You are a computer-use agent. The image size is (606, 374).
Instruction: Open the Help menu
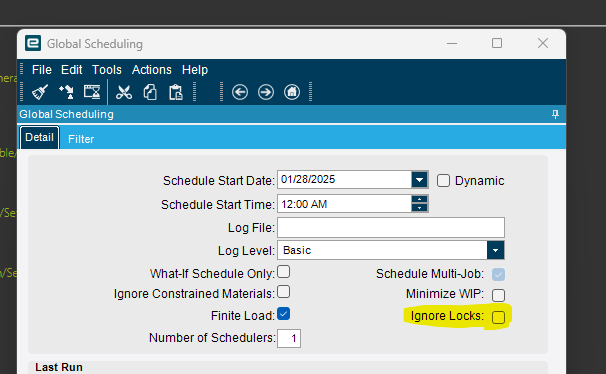(x=195, y=70)
